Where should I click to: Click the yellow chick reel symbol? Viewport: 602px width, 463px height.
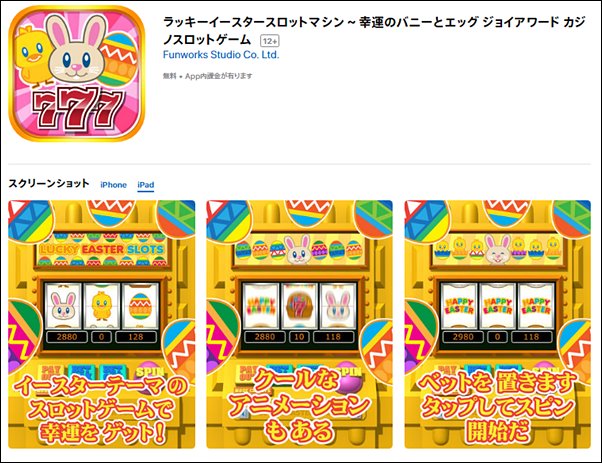[101, 305]
